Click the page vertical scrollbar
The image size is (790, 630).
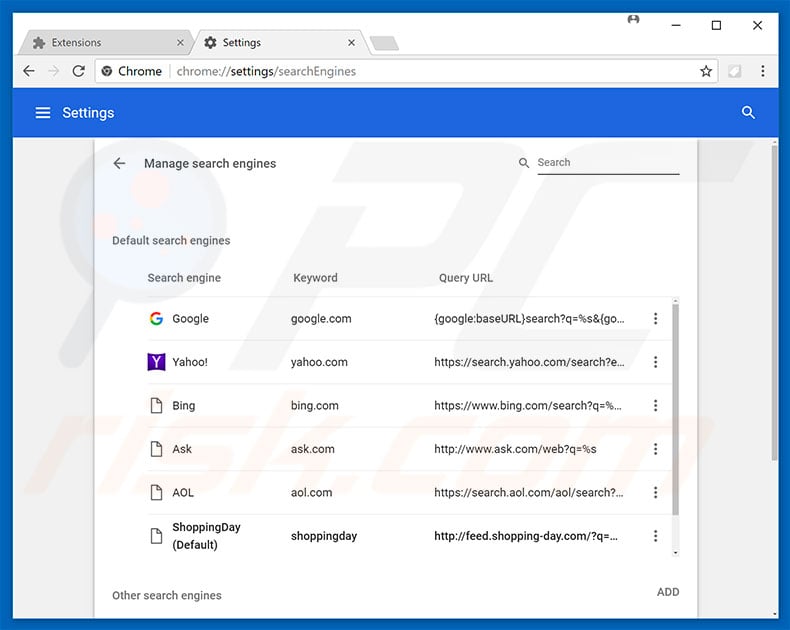(774, 302)
